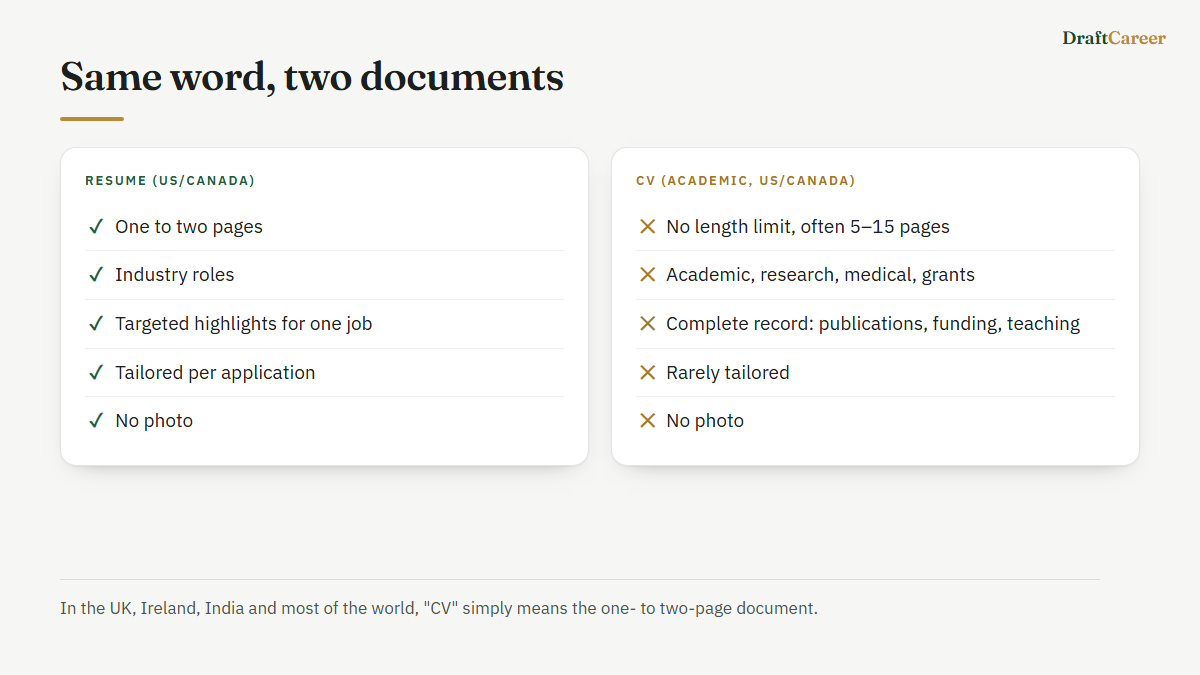Click checkmark icon beside One to two pages
This screenshot has height=675, width=1200.
click(x=96, y=227)
